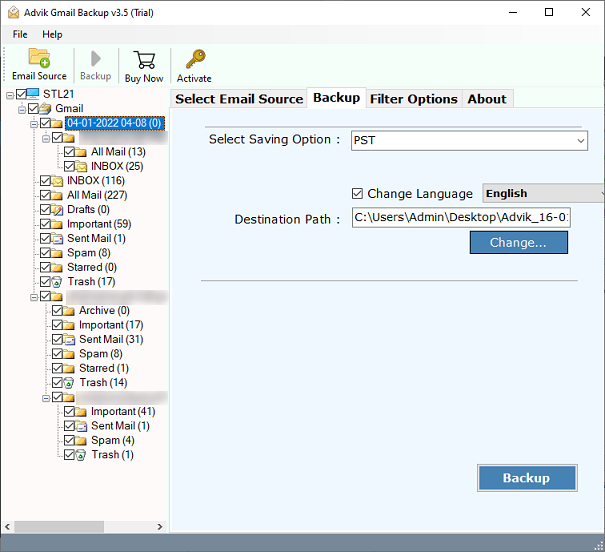Uncheck the INBOX (116) checkbox
This screenshot has width=605, height=552.
tap(45, 181)
